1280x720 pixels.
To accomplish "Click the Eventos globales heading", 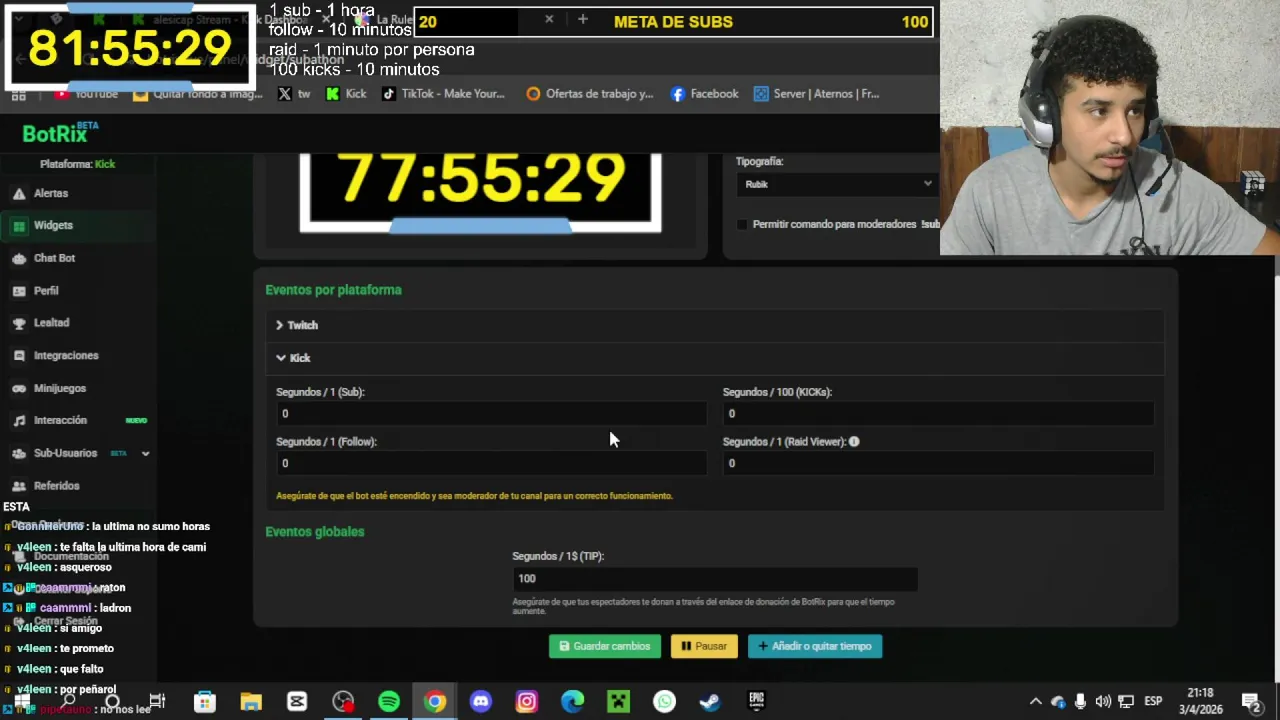I will click(x=315, y=532).
